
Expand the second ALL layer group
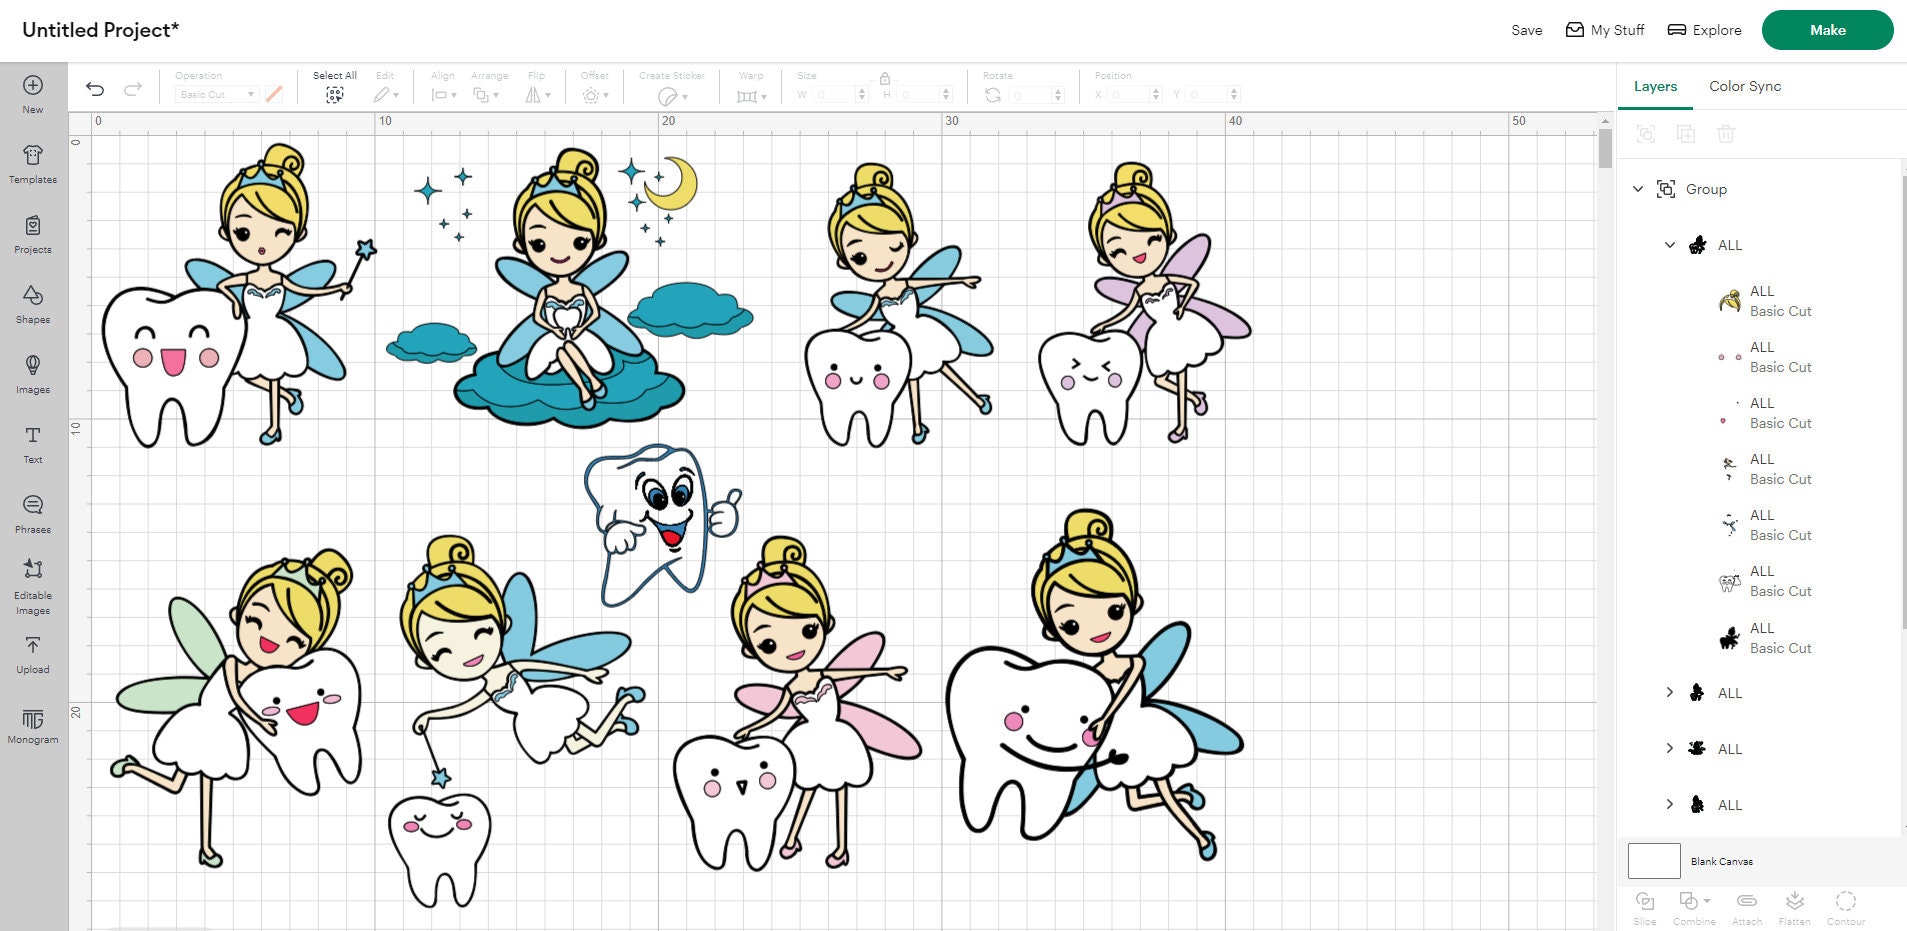coord(1670,692)
